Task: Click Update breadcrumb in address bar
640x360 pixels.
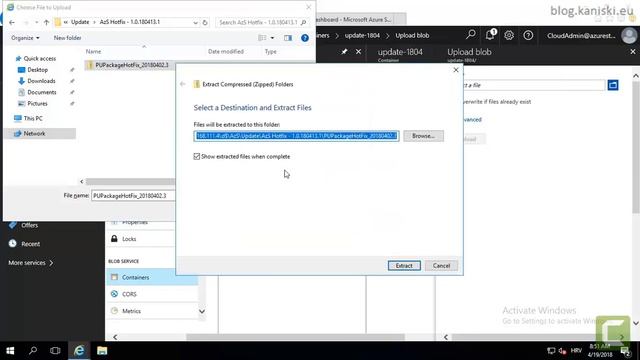Action: point(80,22)
